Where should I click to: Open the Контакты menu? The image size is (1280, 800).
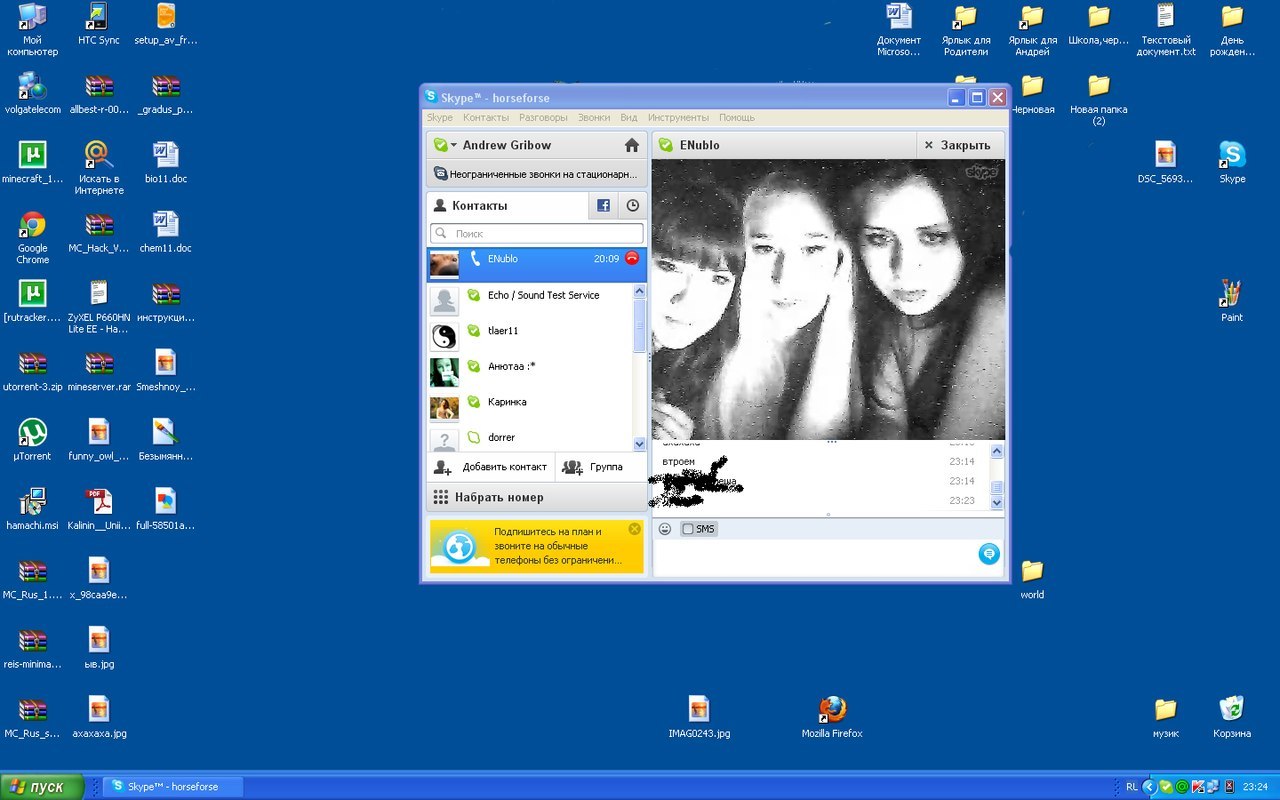pyautogui.click(x=486, y=118)
